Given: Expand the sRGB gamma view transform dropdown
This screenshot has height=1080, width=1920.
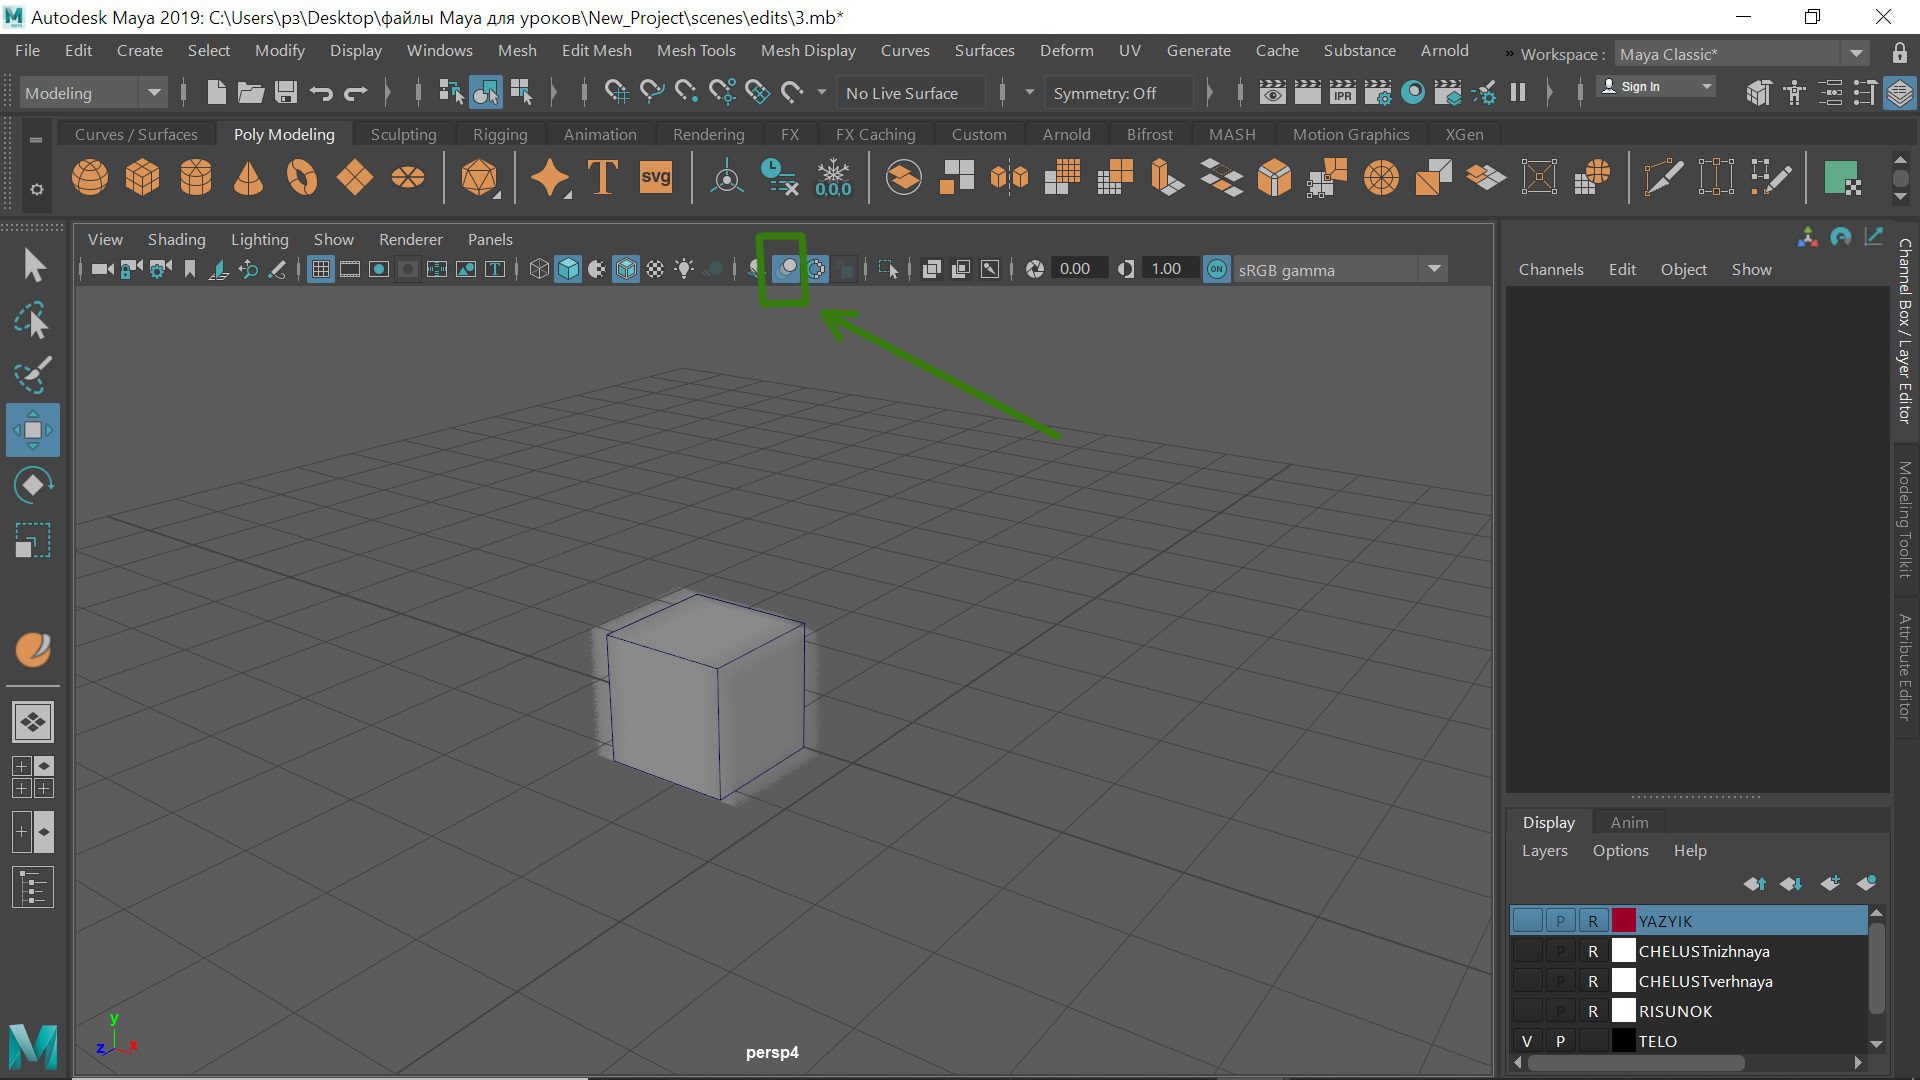Looking at the screenshot, I should point(1434,269).
